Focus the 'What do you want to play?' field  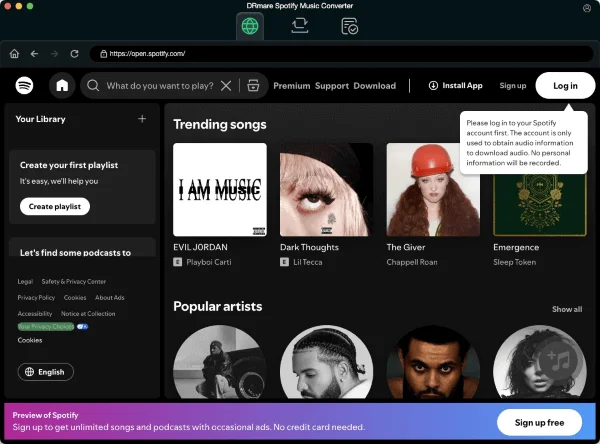point(160,86)
